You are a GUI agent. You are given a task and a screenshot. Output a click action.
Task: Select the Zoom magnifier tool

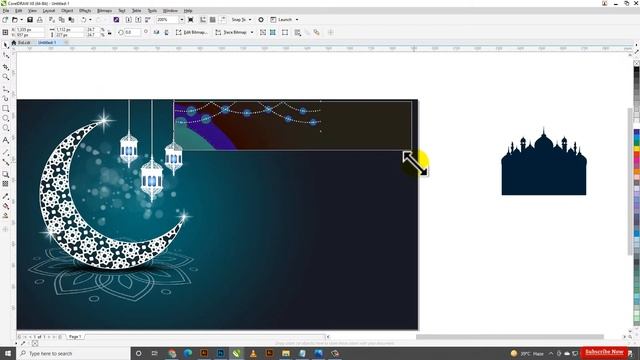pyautogui.click(x=6, y=77)
